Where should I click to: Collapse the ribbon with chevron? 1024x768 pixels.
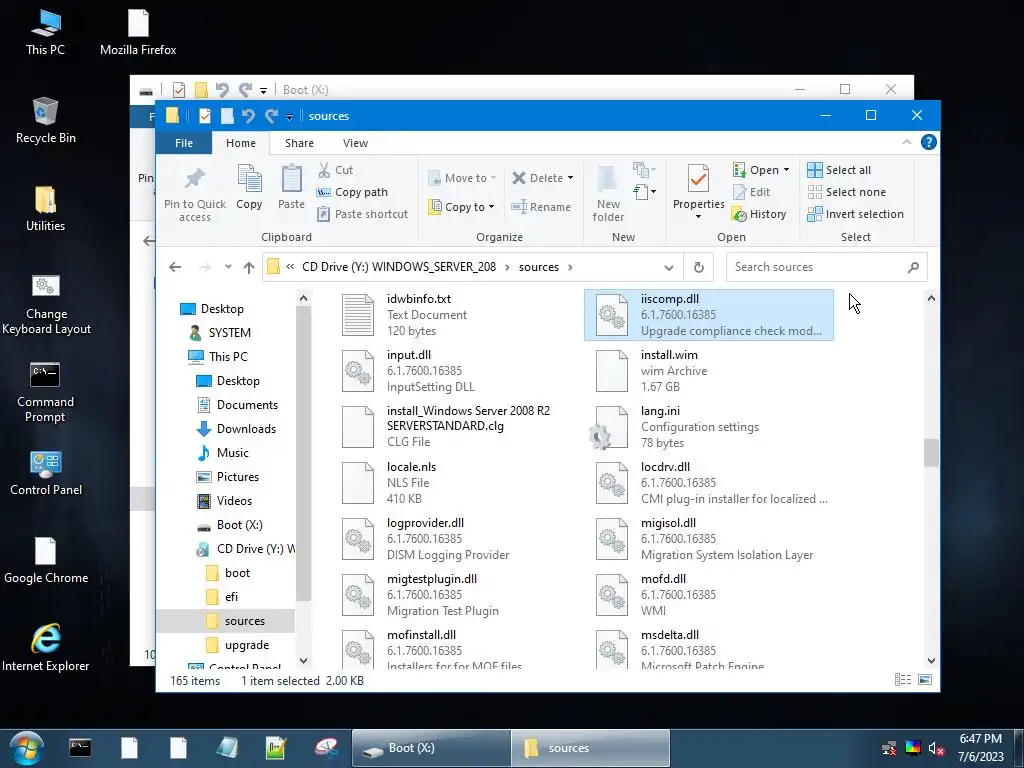click(x=906, y=142)
